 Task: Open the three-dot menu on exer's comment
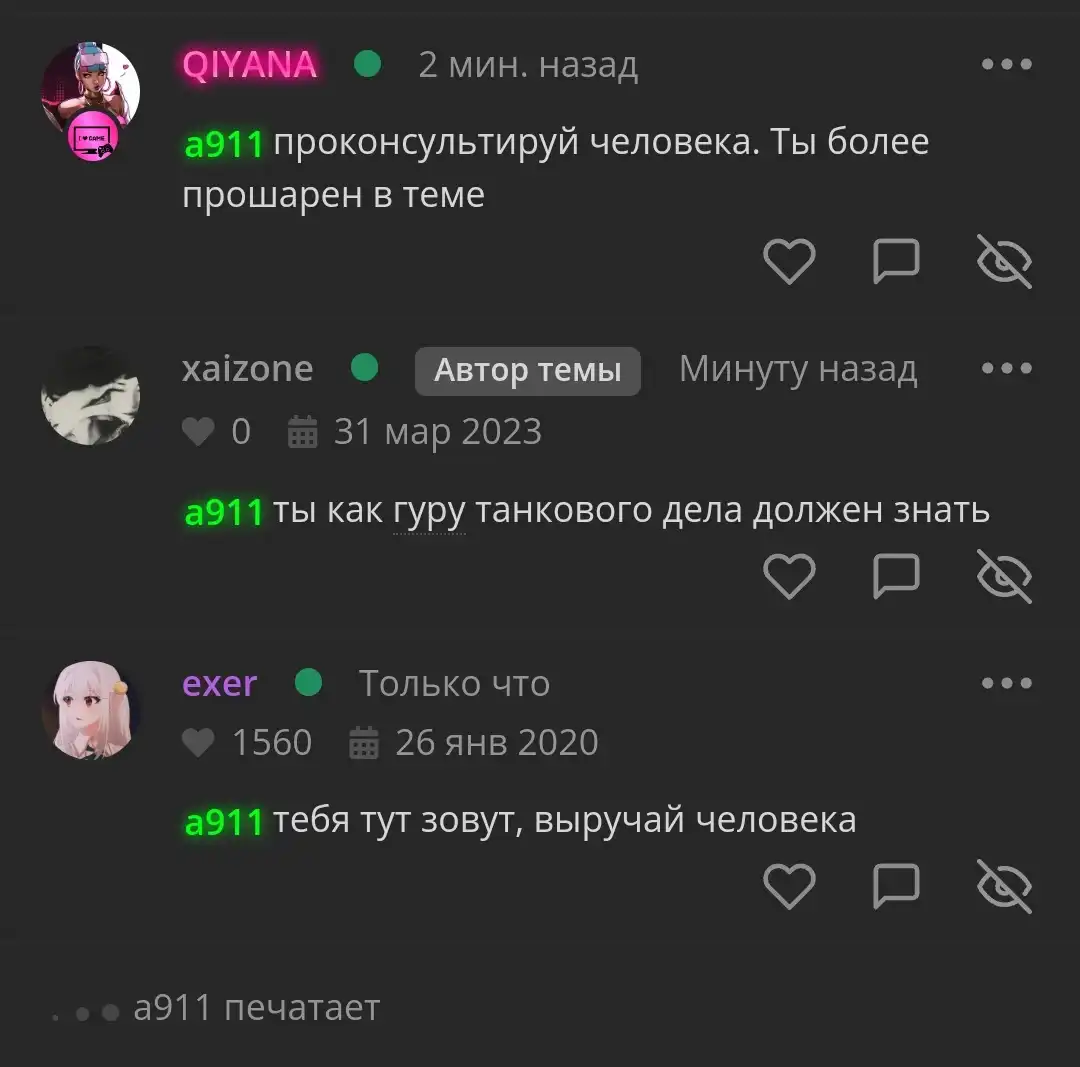coord(1006,683)
